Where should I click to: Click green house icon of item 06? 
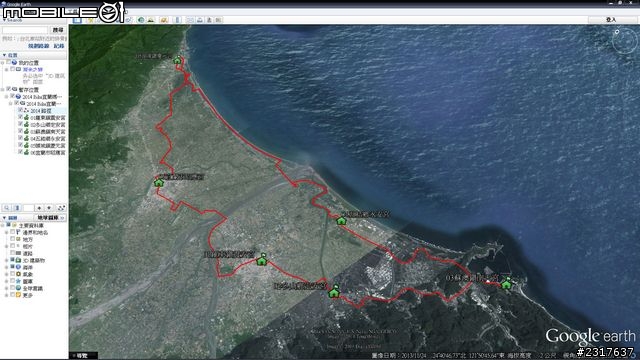tap(27, 152)
